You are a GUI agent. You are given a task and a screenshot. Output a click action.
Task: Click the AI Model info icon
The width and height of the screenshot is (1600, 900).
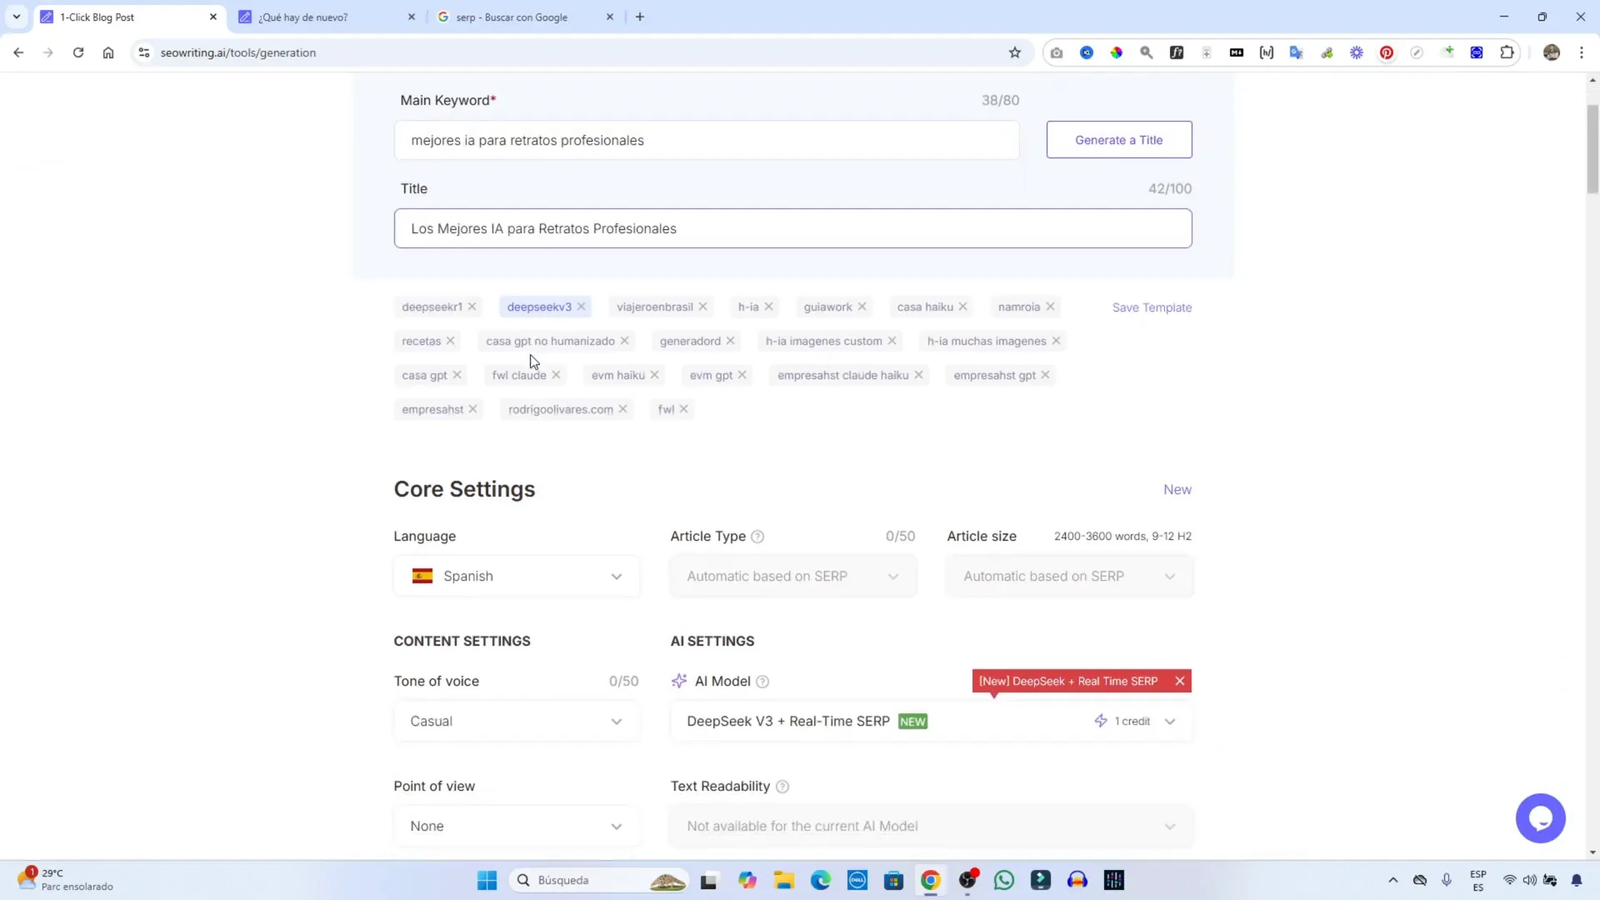click(763, 682)
